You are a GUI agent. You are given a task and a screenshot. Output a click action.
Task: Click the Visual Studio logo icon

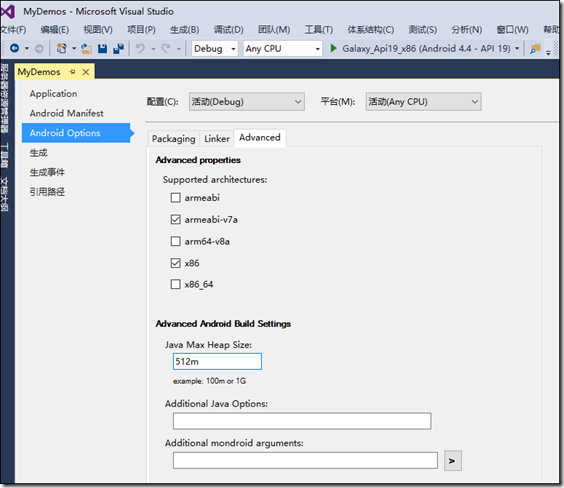point(8,12)
